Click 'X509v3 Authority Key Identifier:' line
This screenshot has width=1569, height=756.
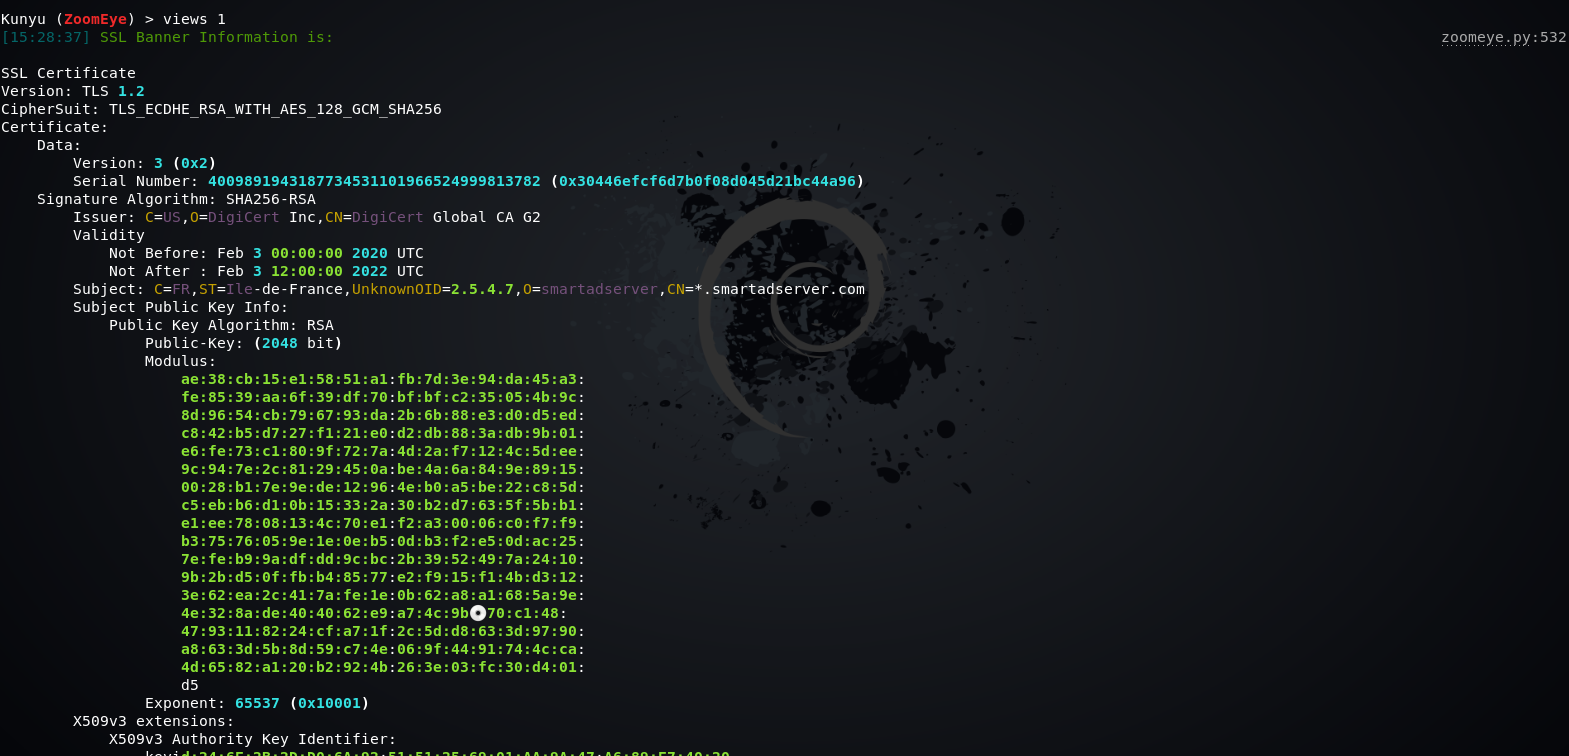[x=253, y=739]
